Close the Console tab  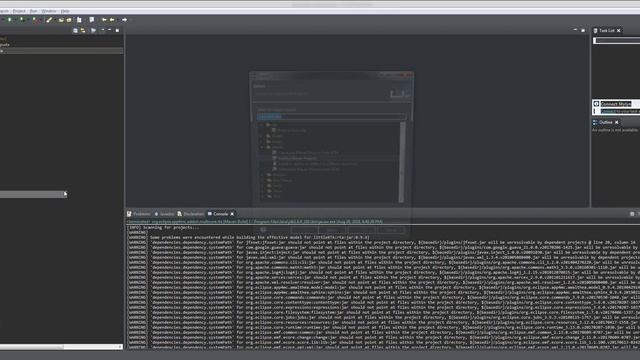pos(232,214)
